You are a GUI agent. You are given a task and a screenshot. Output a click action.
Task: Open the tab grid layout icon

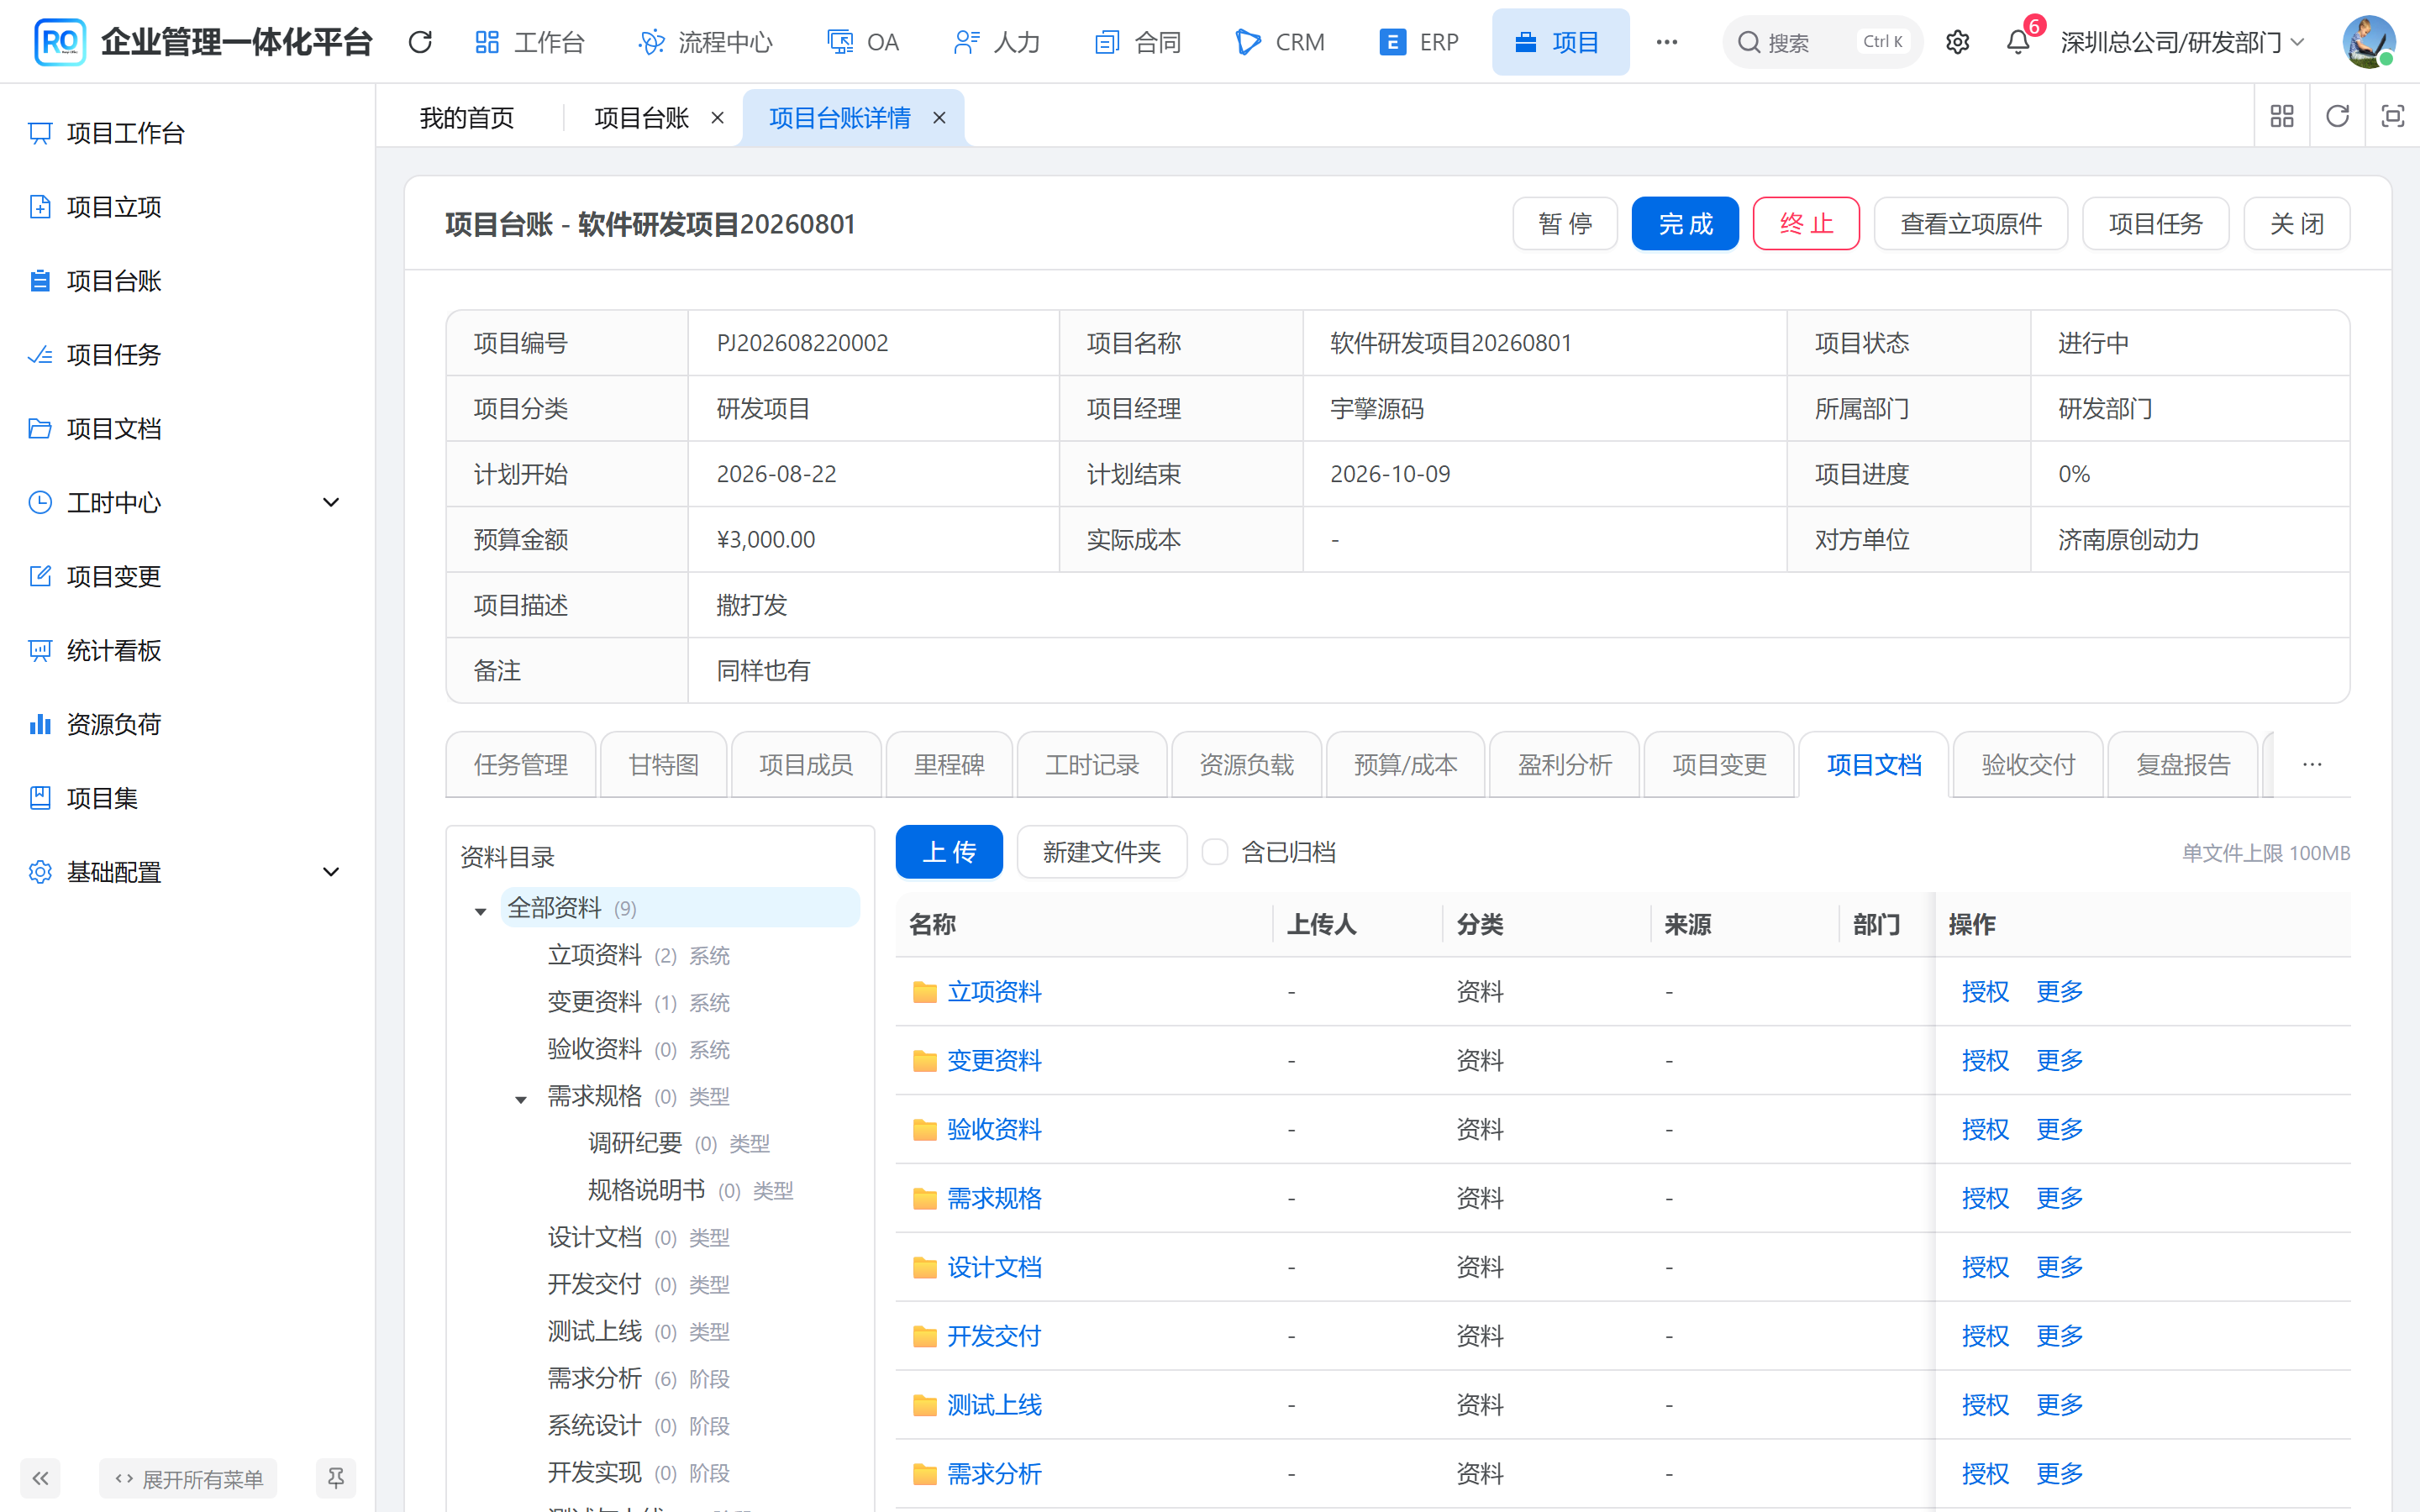point(2282,117)
